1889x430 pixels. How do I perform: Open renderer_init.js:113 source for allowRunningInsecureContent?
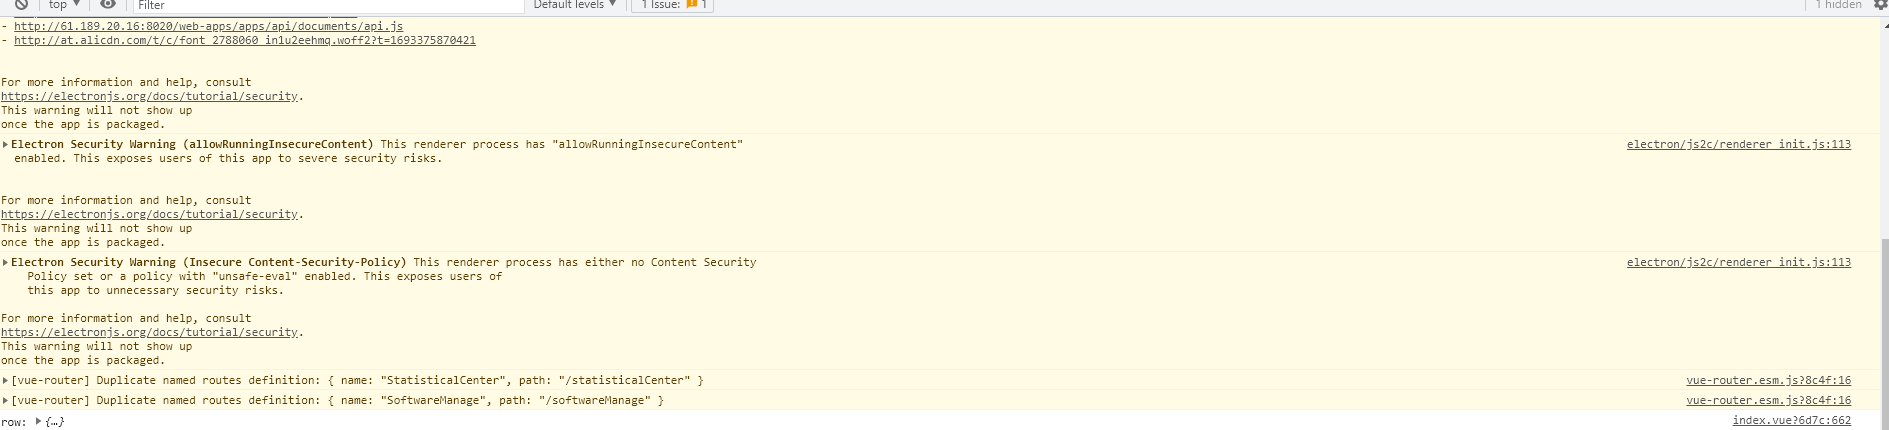[x=1738, y=145]
